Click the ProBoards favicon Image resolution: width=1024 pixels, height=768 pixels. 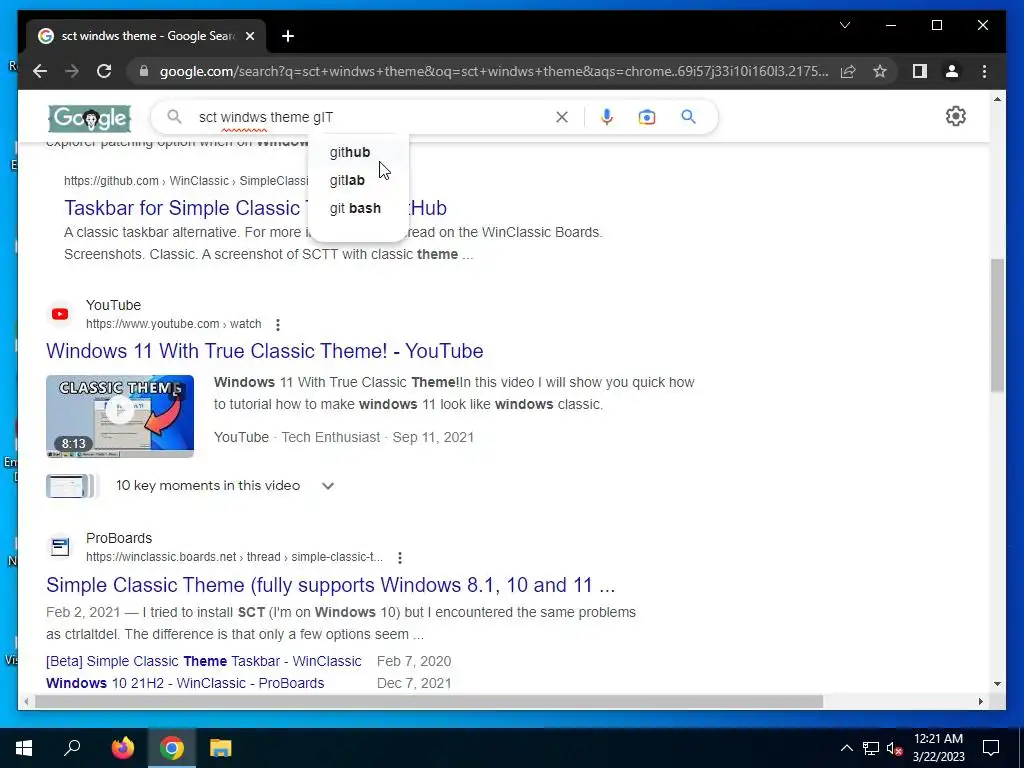tap(60, 547)
